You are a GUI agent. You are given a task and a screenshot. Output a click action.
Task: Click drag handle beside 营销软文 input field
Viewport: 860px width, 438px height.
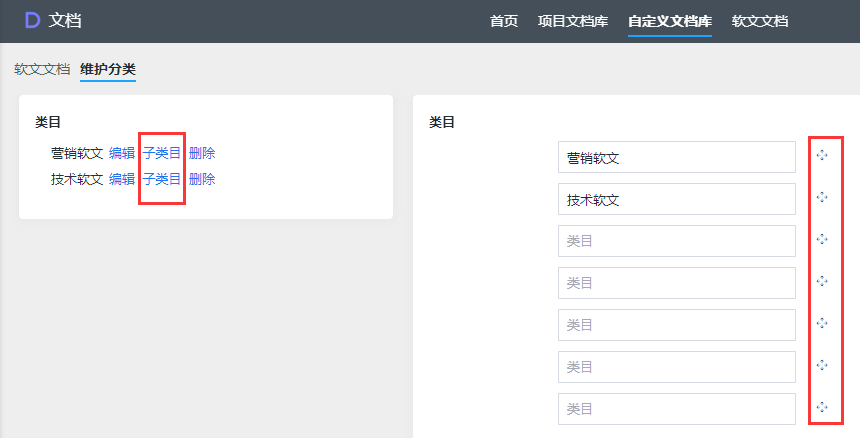(x=822, y=156)
